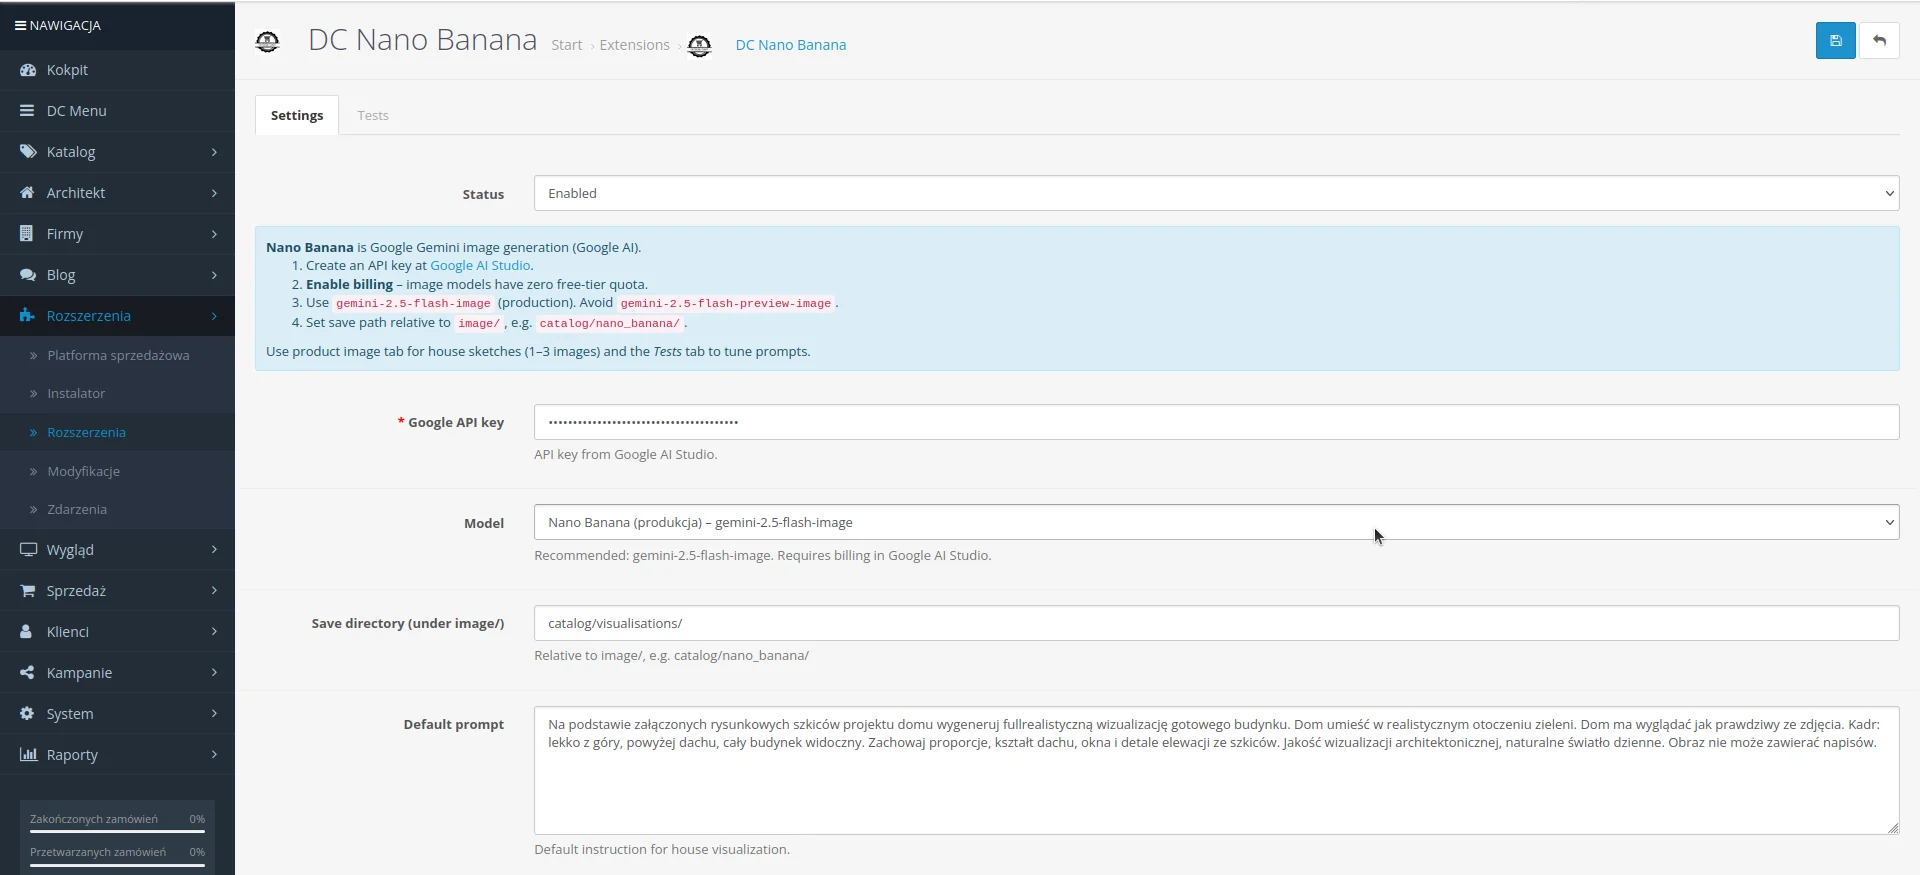This screenshot has height=875, width=1920.
Task: Click the DC Nano Banana breadcrumb link
Action: pyautogui.click(x=790, y=45)
